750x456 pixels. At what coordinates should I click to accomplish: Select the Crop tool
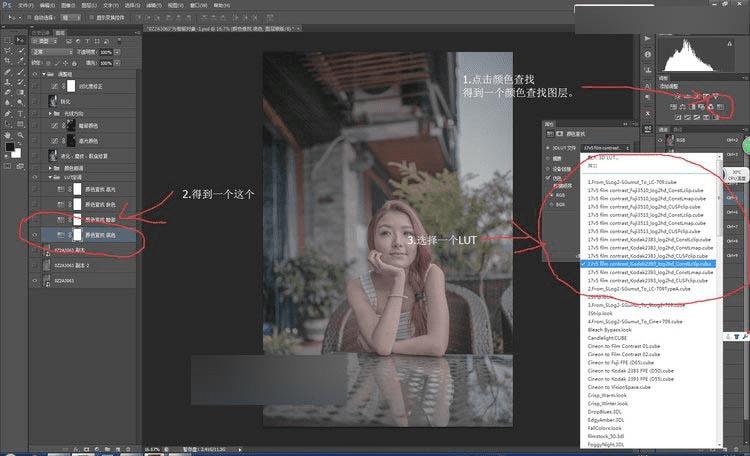coord(8,61)
